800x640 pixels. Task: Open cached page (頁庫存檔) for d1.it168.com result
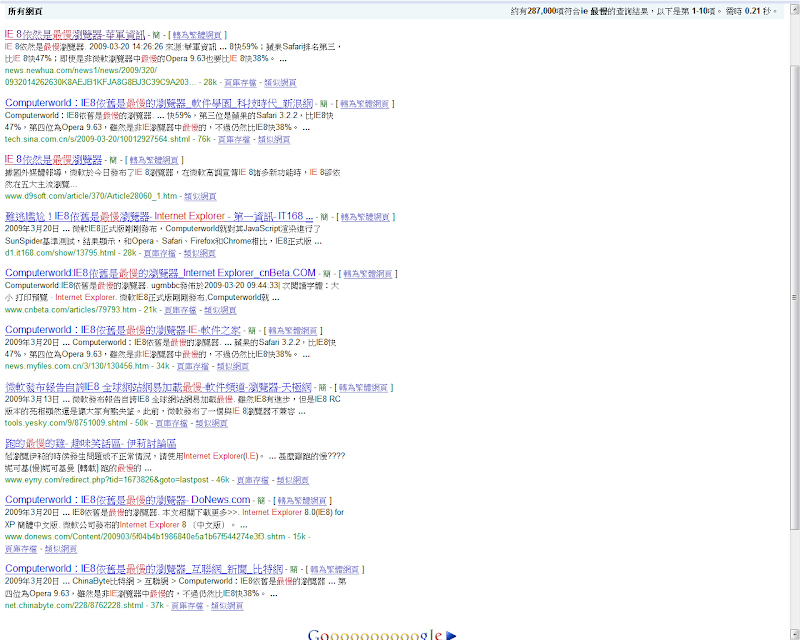click(x=160, y=253)
